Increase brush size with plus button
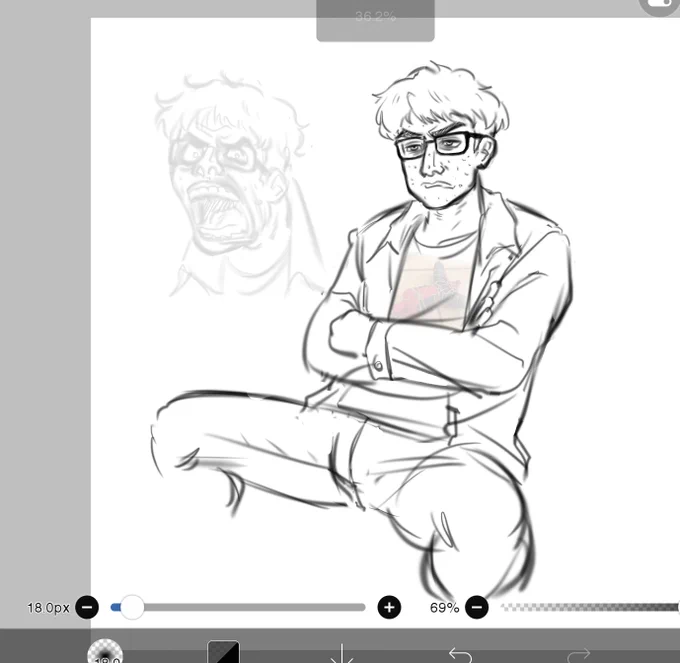 pyautogui.click(x=389, y=607)
